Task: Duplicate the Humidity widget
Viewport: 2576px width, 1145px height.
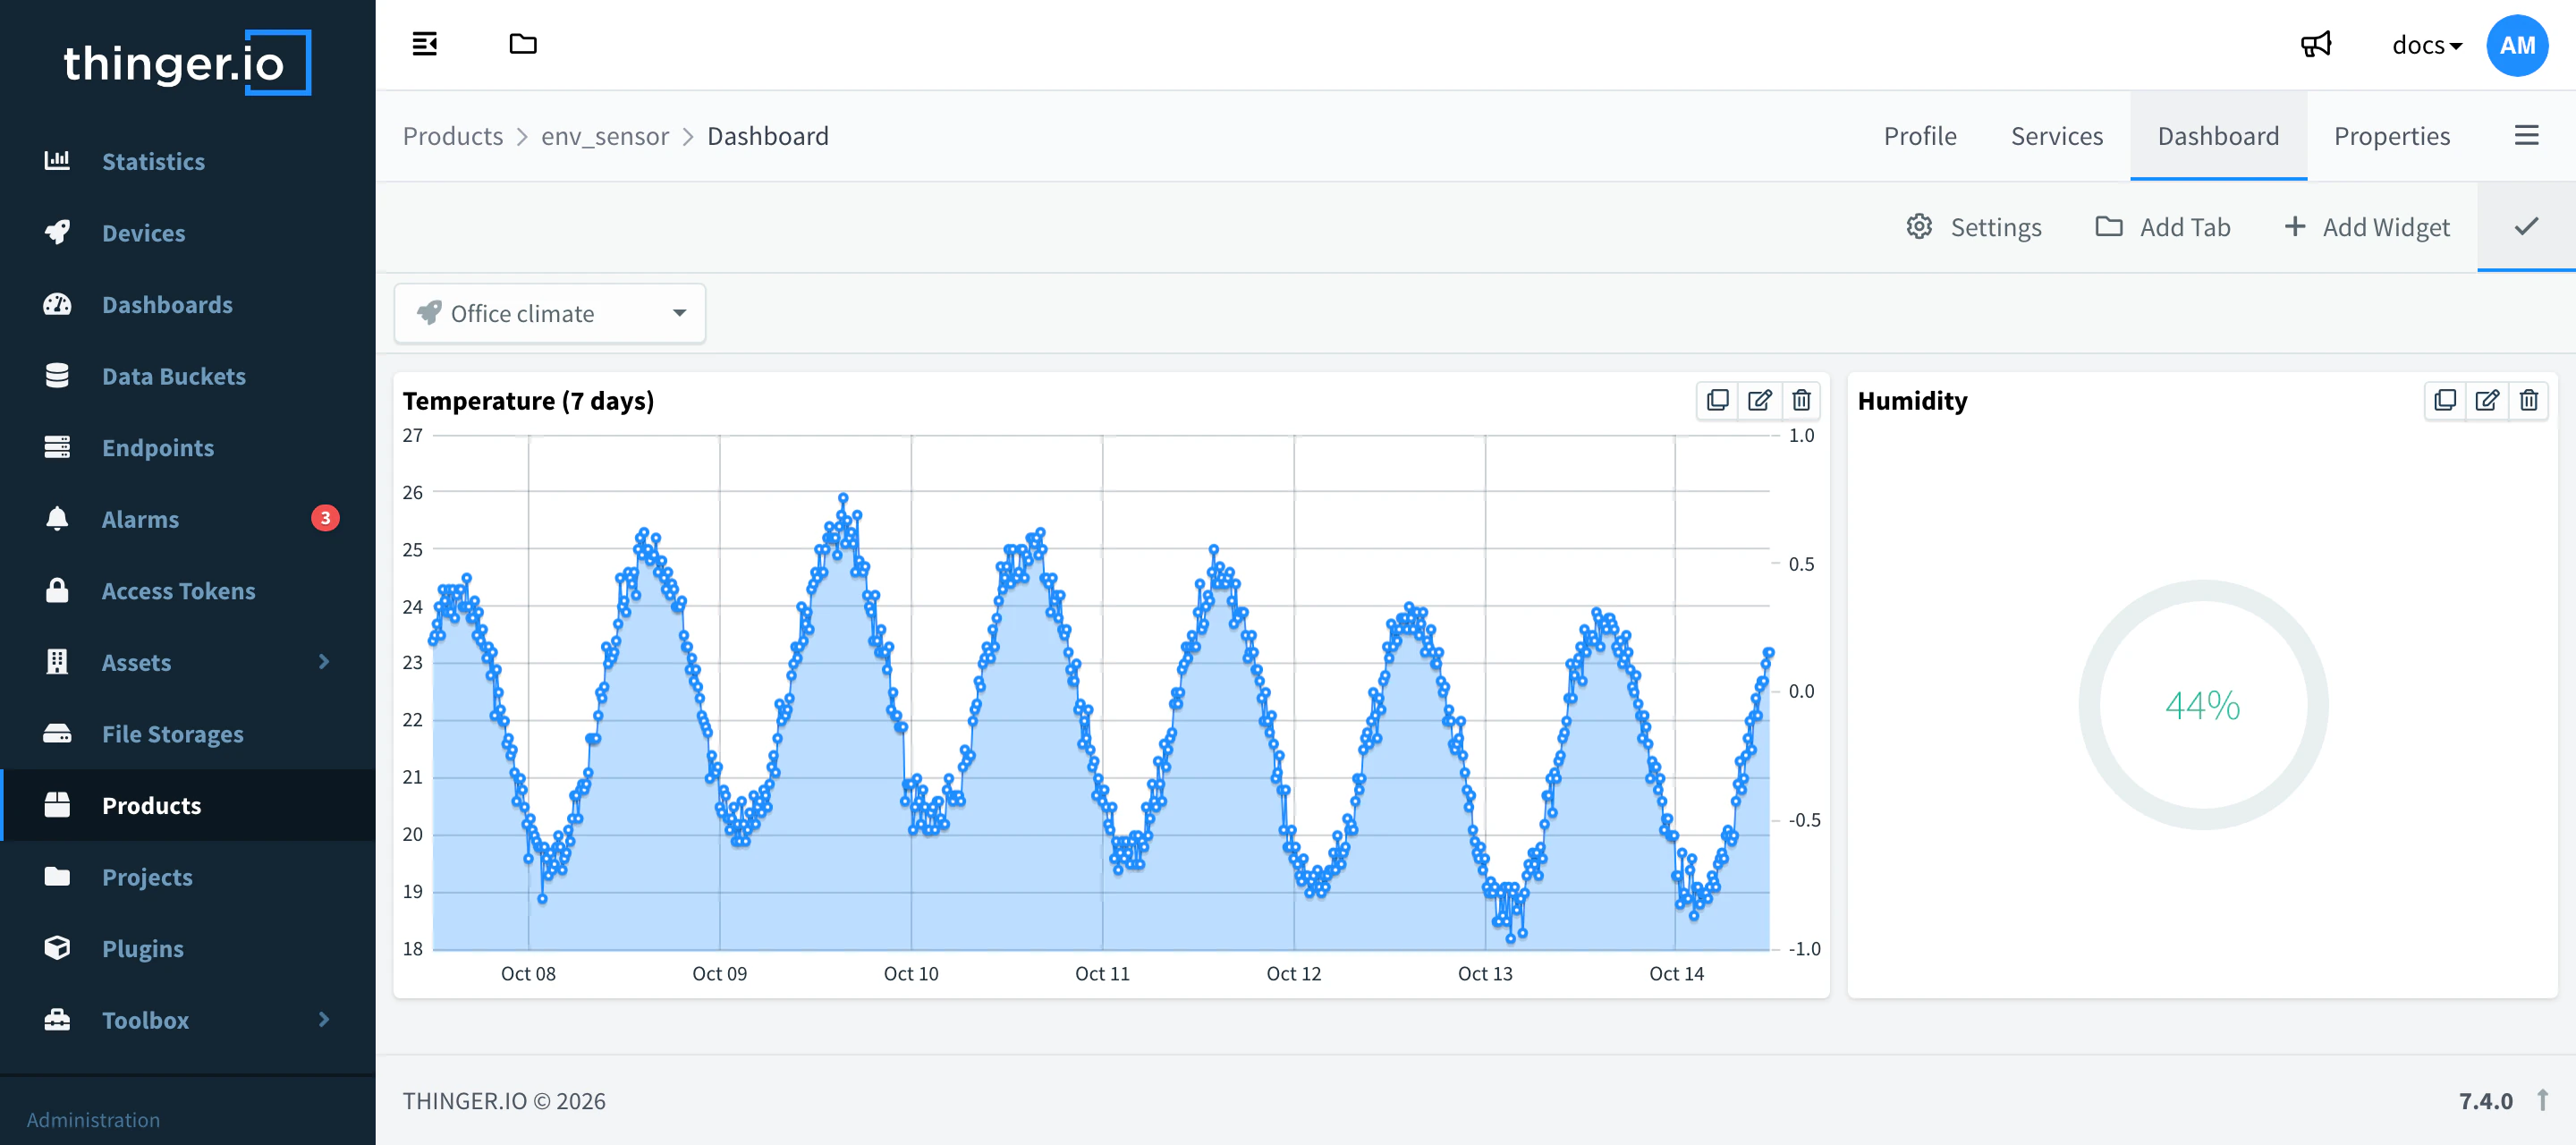Action: coord(2444,400)
